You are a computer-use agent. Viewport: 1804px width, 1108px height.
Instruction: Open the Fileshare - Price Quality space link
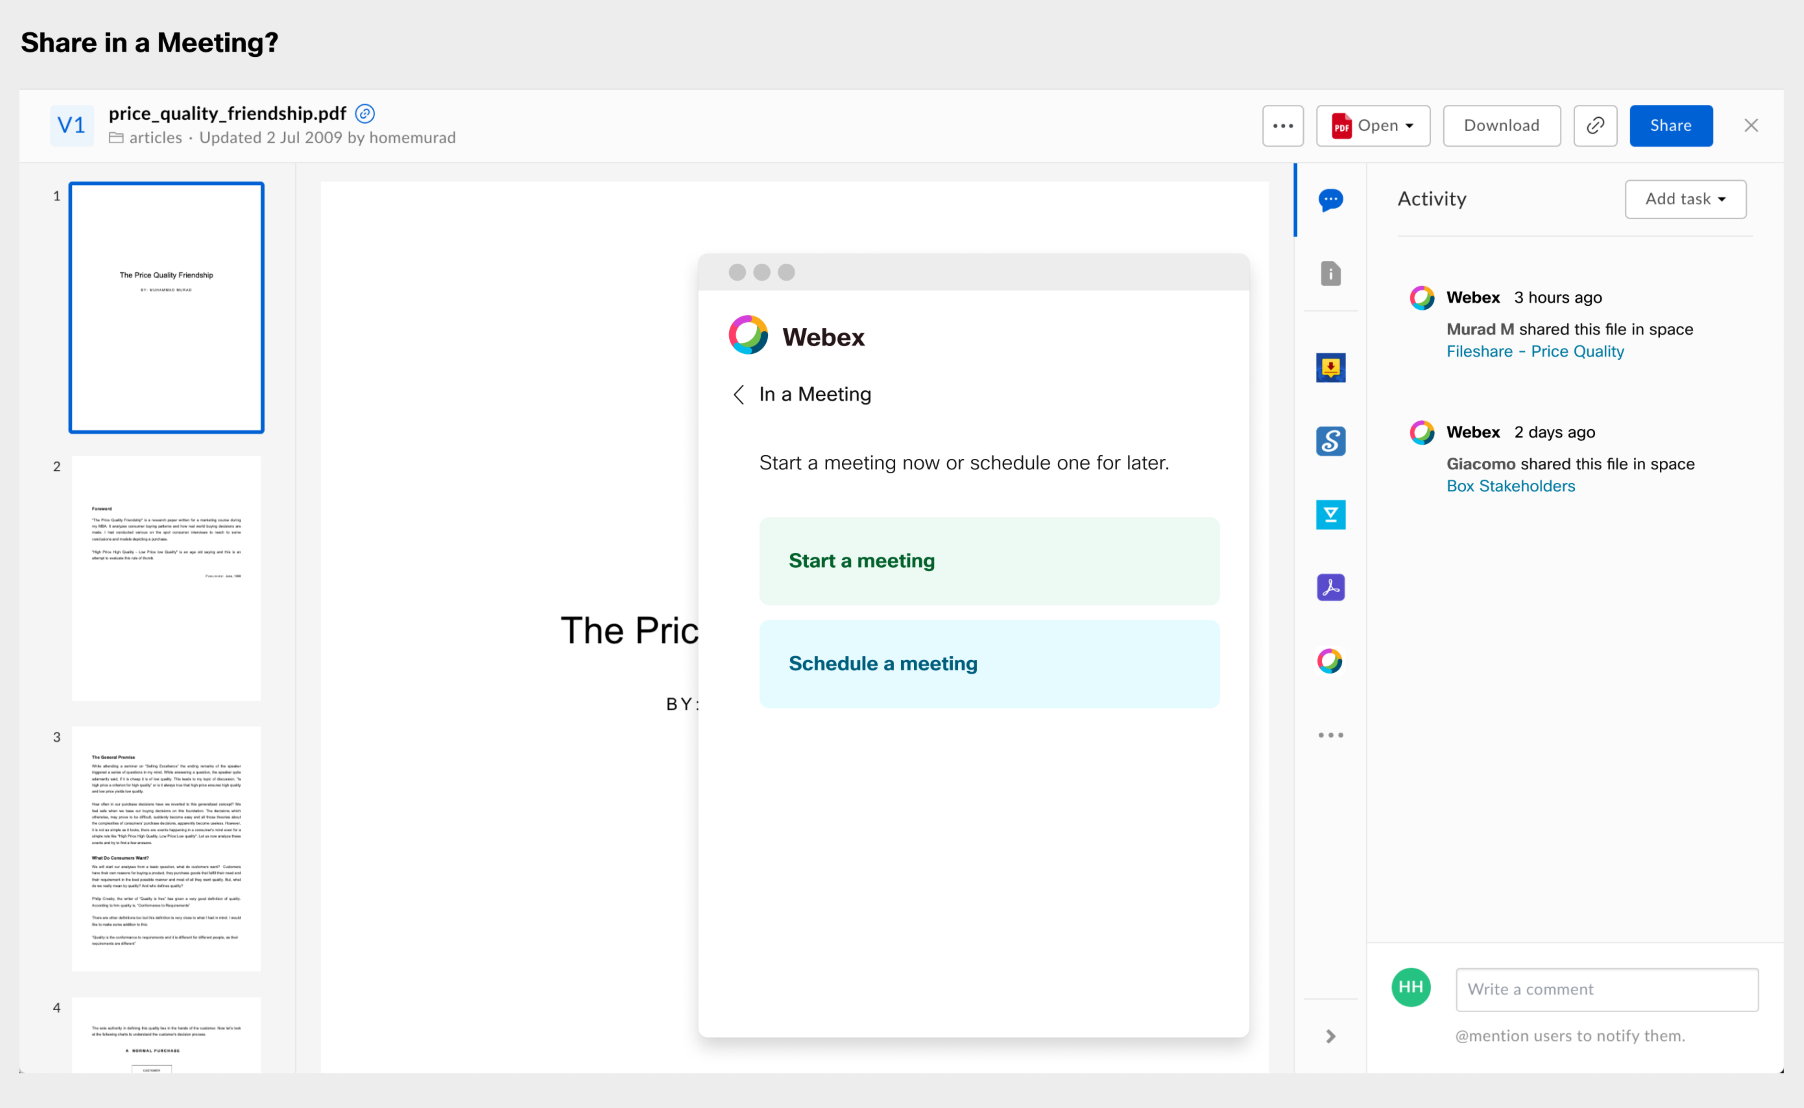pos(1535,352)
